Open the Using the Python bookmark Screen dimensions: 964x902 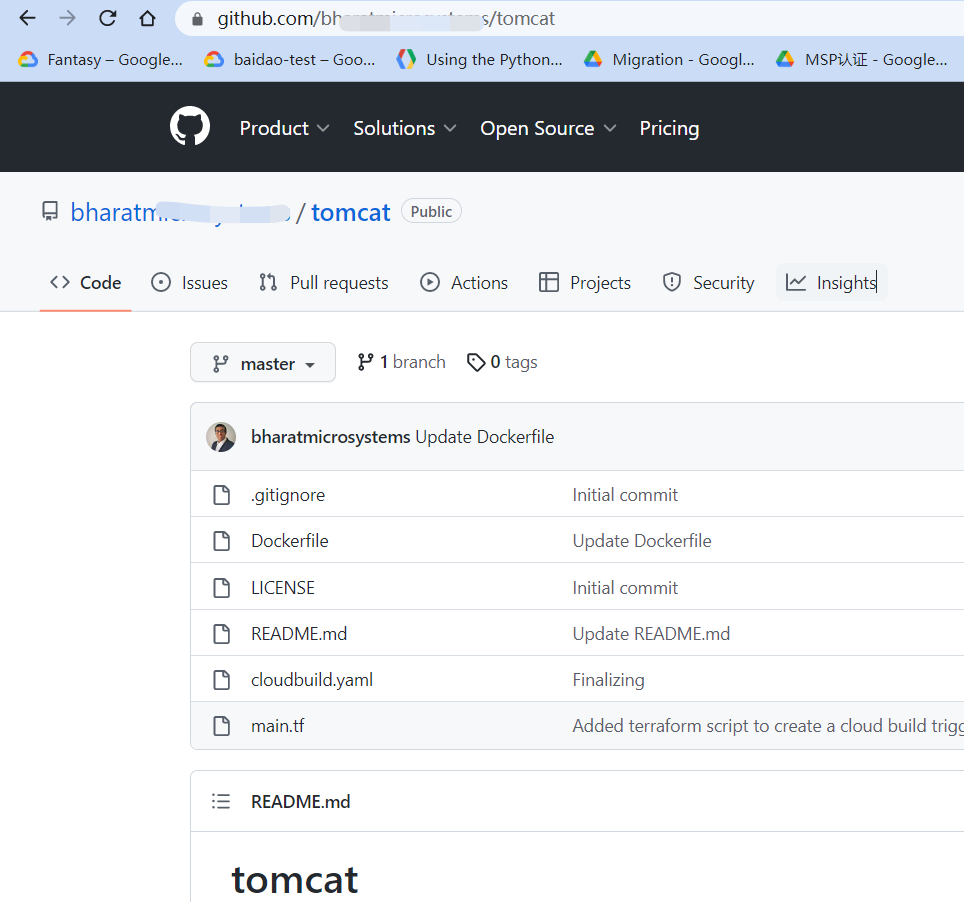[480, 60]
